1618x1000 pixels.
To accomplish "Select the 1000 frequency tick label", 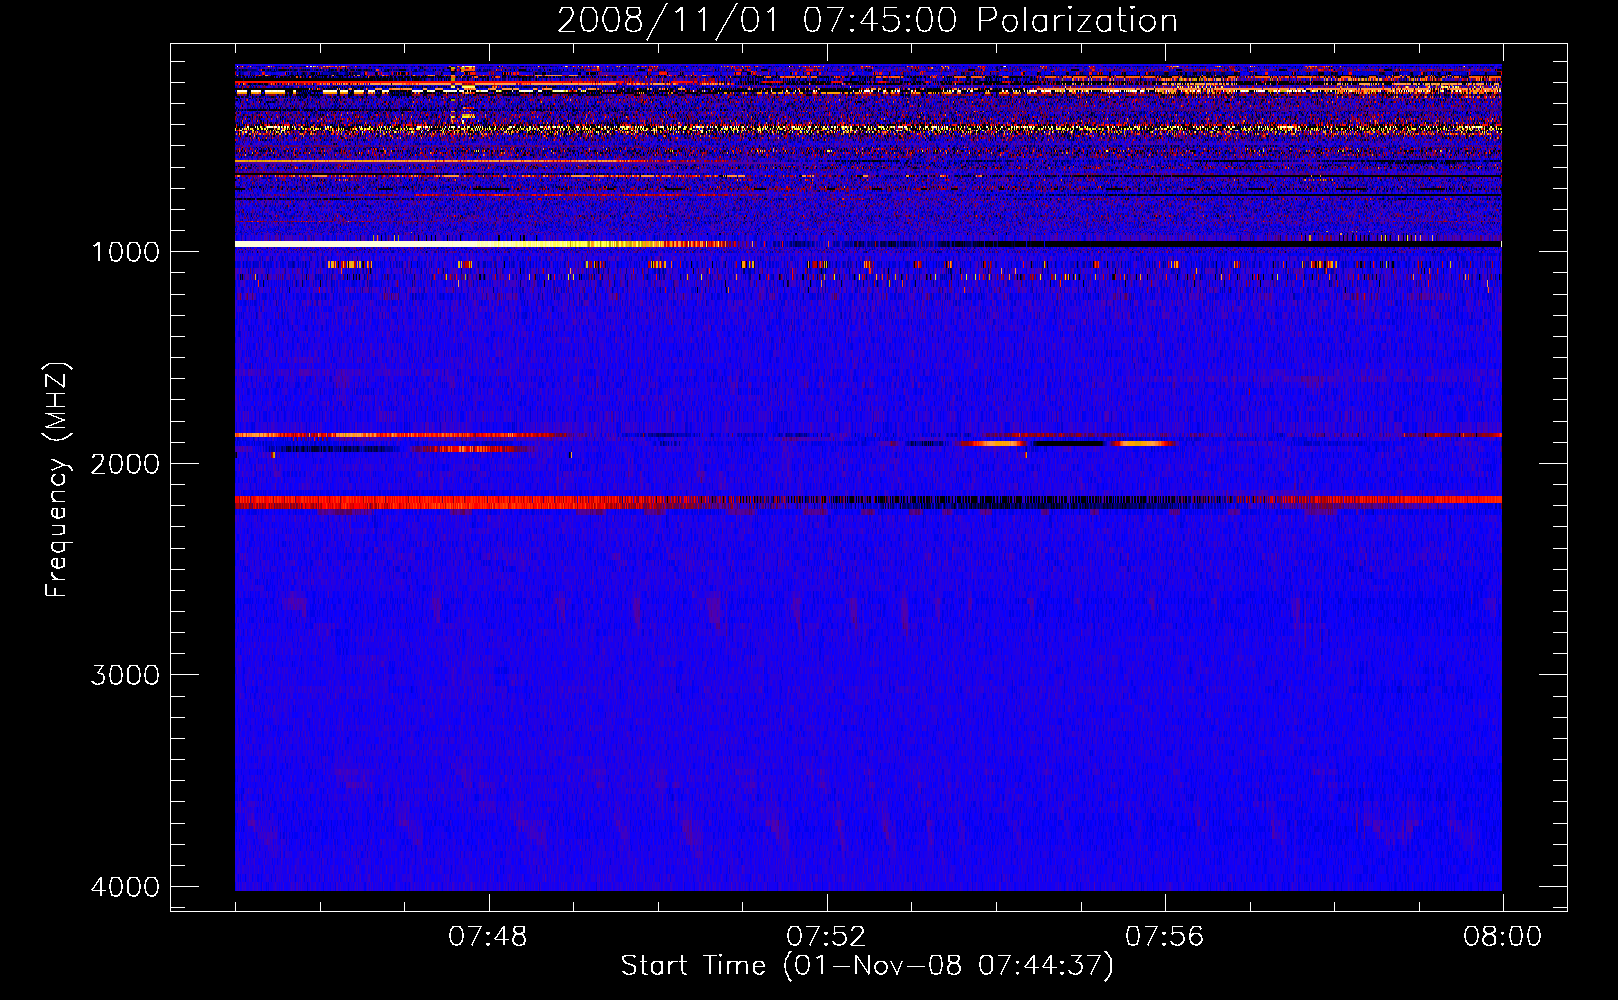I will [x=125, y=251].
